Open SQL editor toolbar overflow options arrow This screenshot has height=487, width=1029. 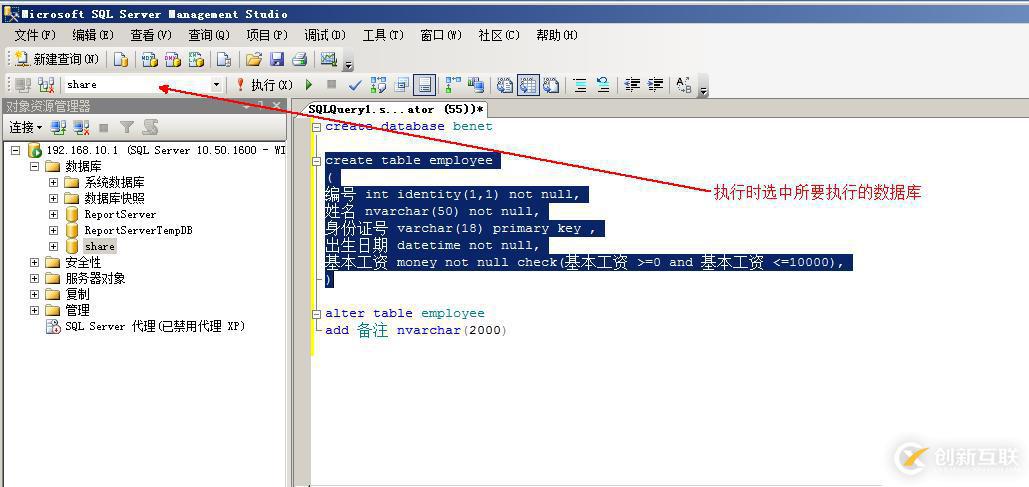(704, 89)
